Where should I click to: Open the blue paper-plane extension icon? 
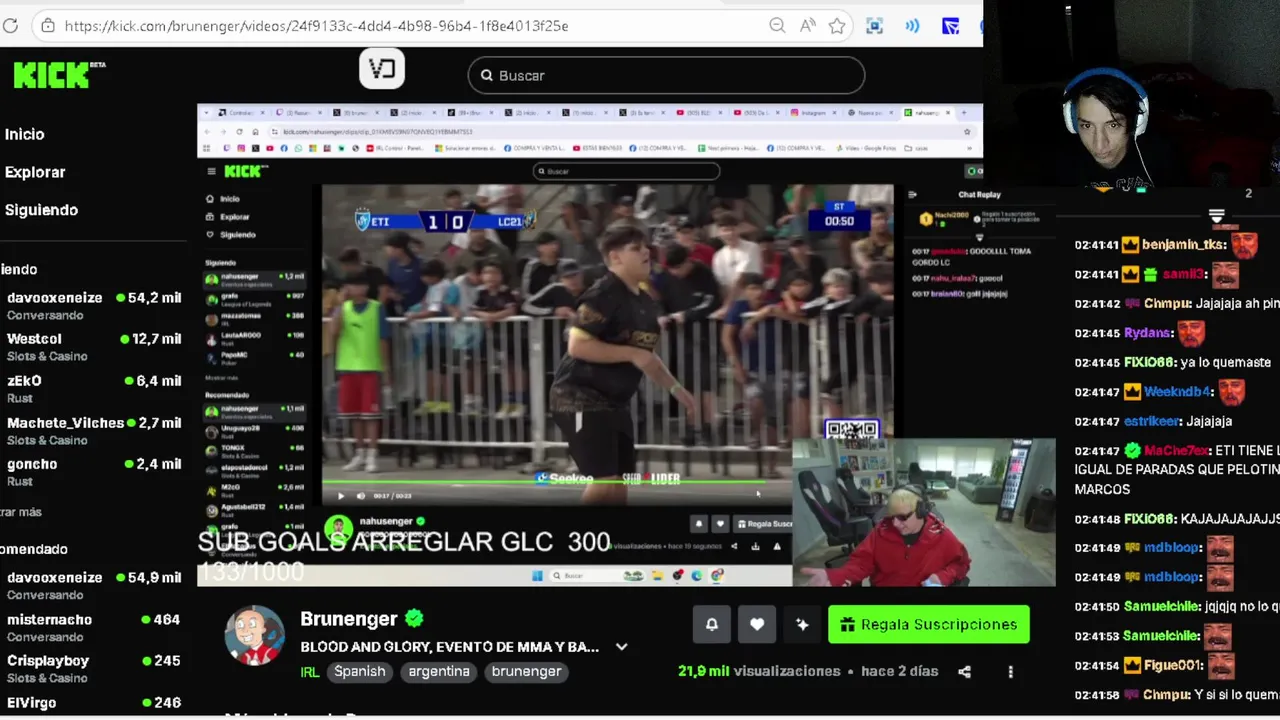pos(950,26)
